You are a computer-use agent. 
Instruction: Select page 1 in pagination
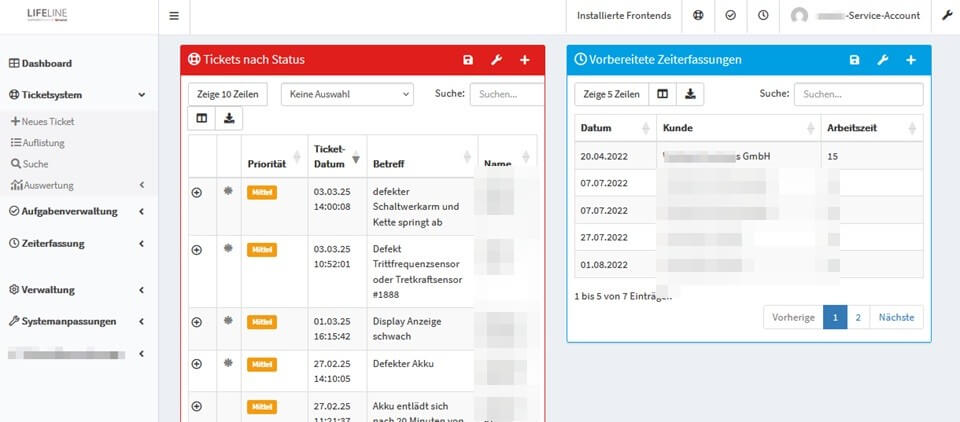(835, 317)
